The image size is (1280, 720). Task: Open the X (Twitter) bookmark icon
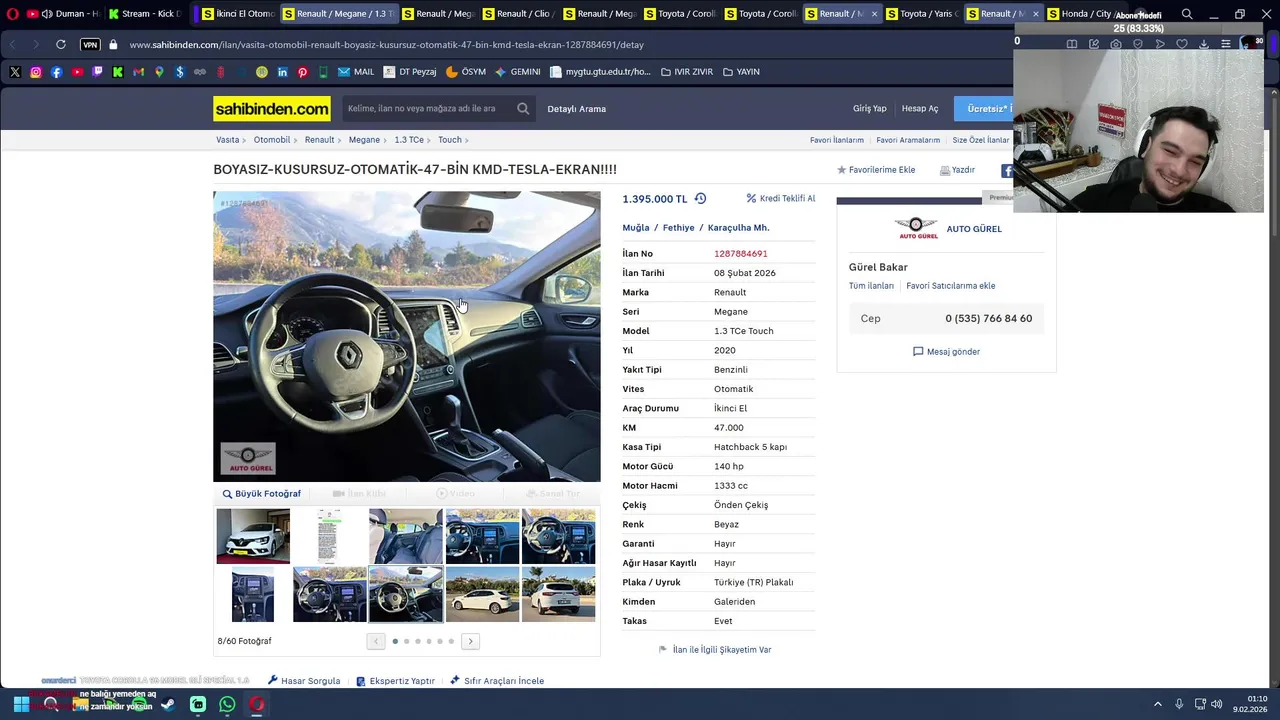(x=15, y=72)
